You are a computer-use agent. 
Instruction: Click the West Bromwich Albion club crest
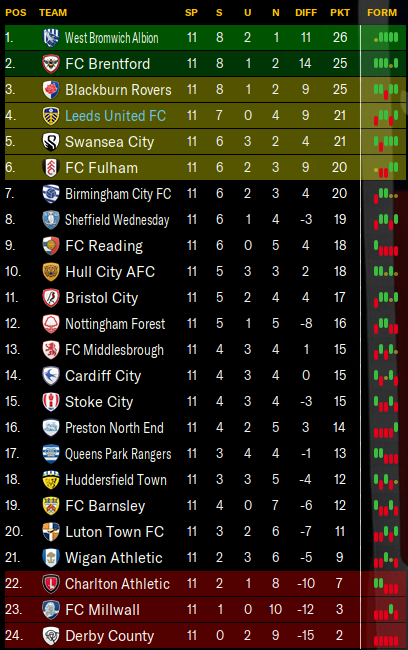(x=51, y=38)
